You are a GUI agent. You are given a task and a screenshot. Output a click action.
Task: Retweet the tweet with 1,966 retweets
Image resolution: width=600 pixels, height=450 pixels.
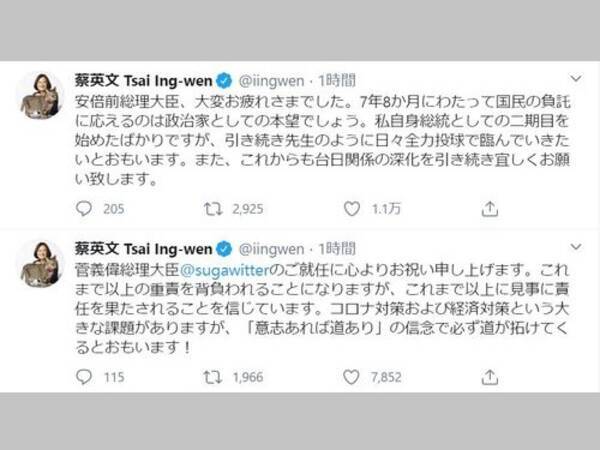[x=212, y=377]
